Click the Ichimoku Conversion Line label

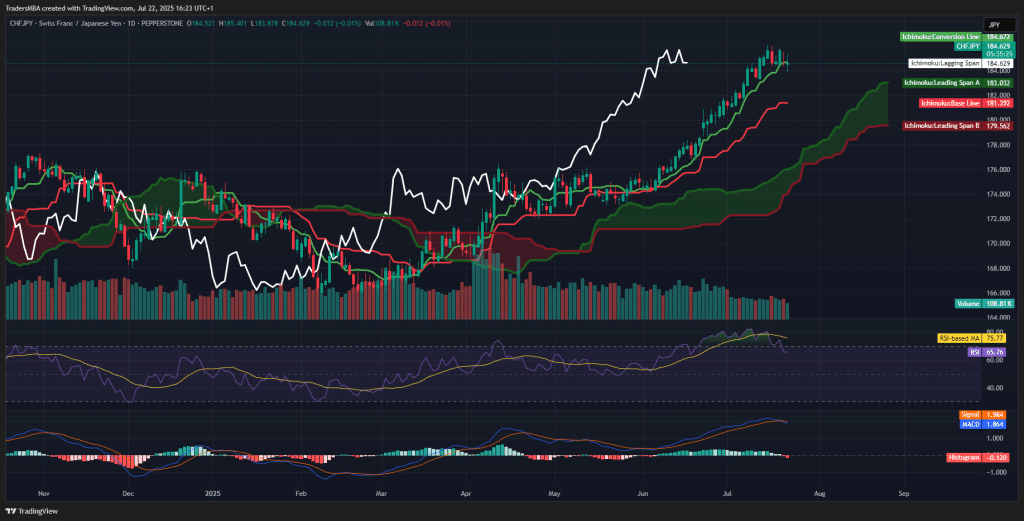[x=938, y=36]
